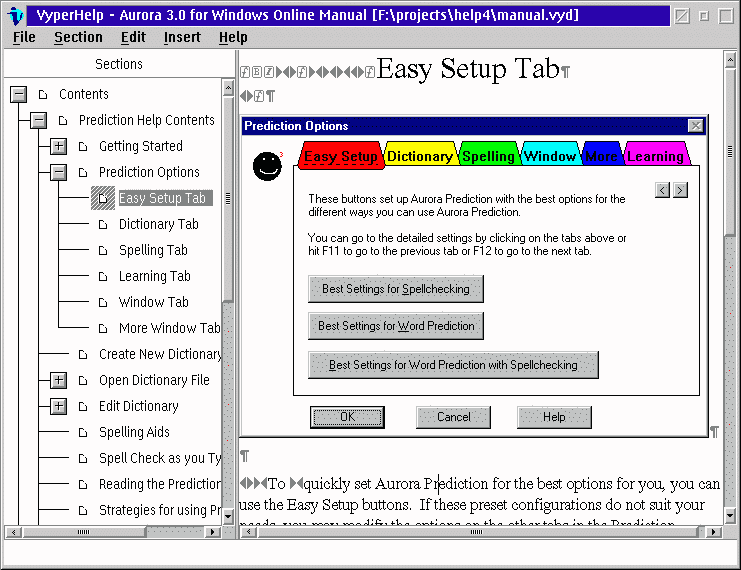Click the highlighted page icon of Easy Setup Tab
741x570 pixels.
tap(103, 198)
